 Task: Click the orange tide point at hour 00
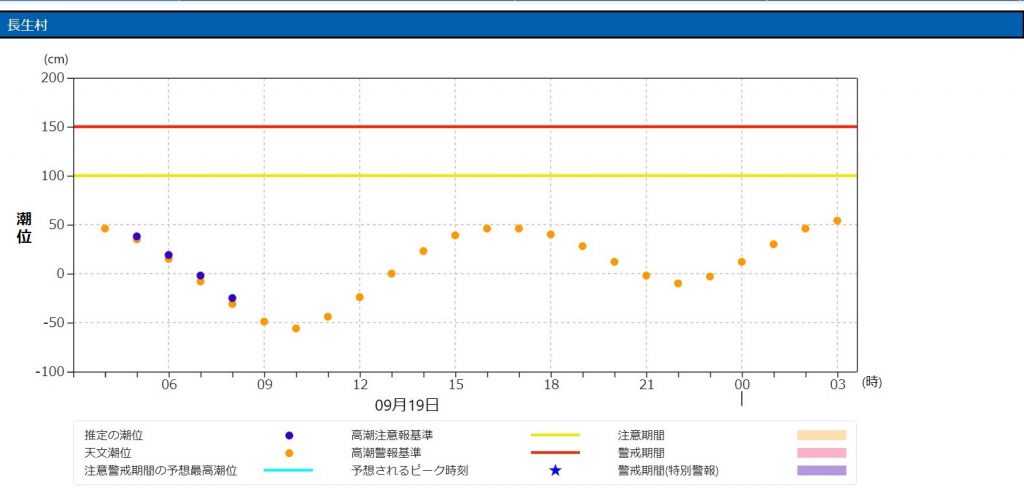click(x=742, y=262)
